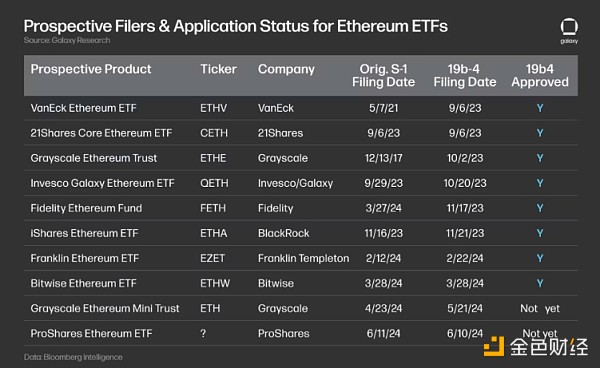600x368 pixels.
Task: Click the Source: Galaxy Research text
Action: tap(67, 40)
